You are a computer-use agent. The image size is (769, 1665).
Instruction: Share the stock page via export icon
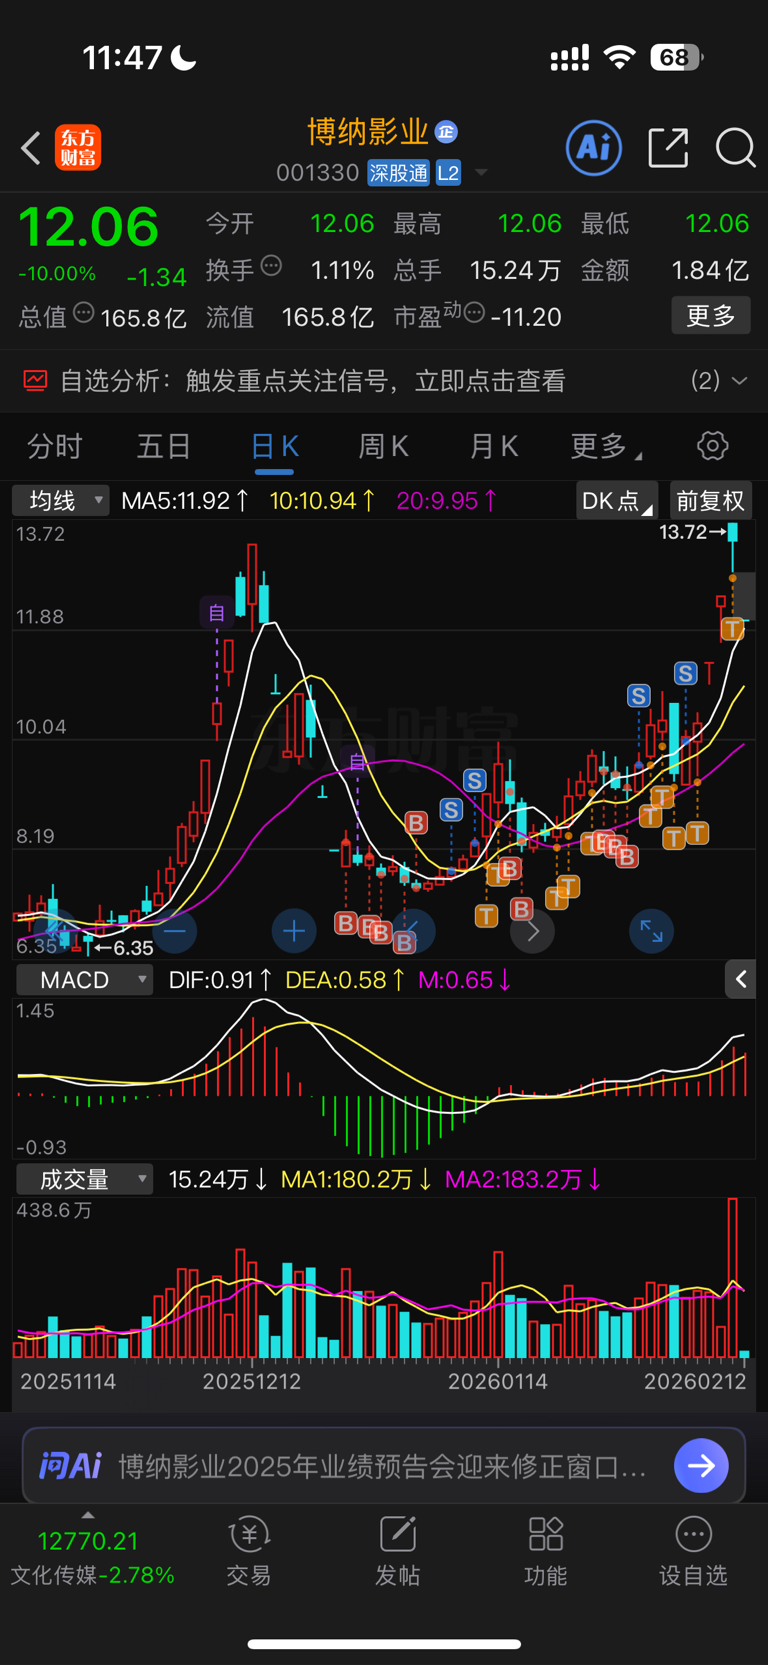(x=668, y=148)
